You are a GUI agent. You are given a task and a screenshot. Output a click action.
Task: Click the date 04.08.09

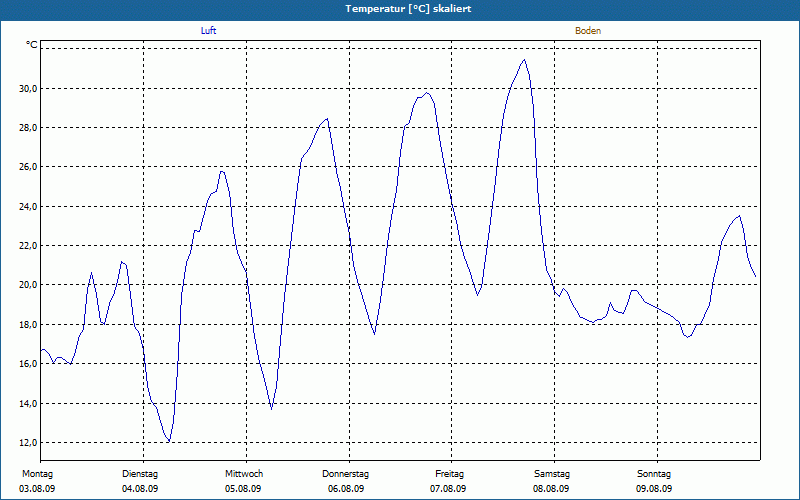click(140, 489)
